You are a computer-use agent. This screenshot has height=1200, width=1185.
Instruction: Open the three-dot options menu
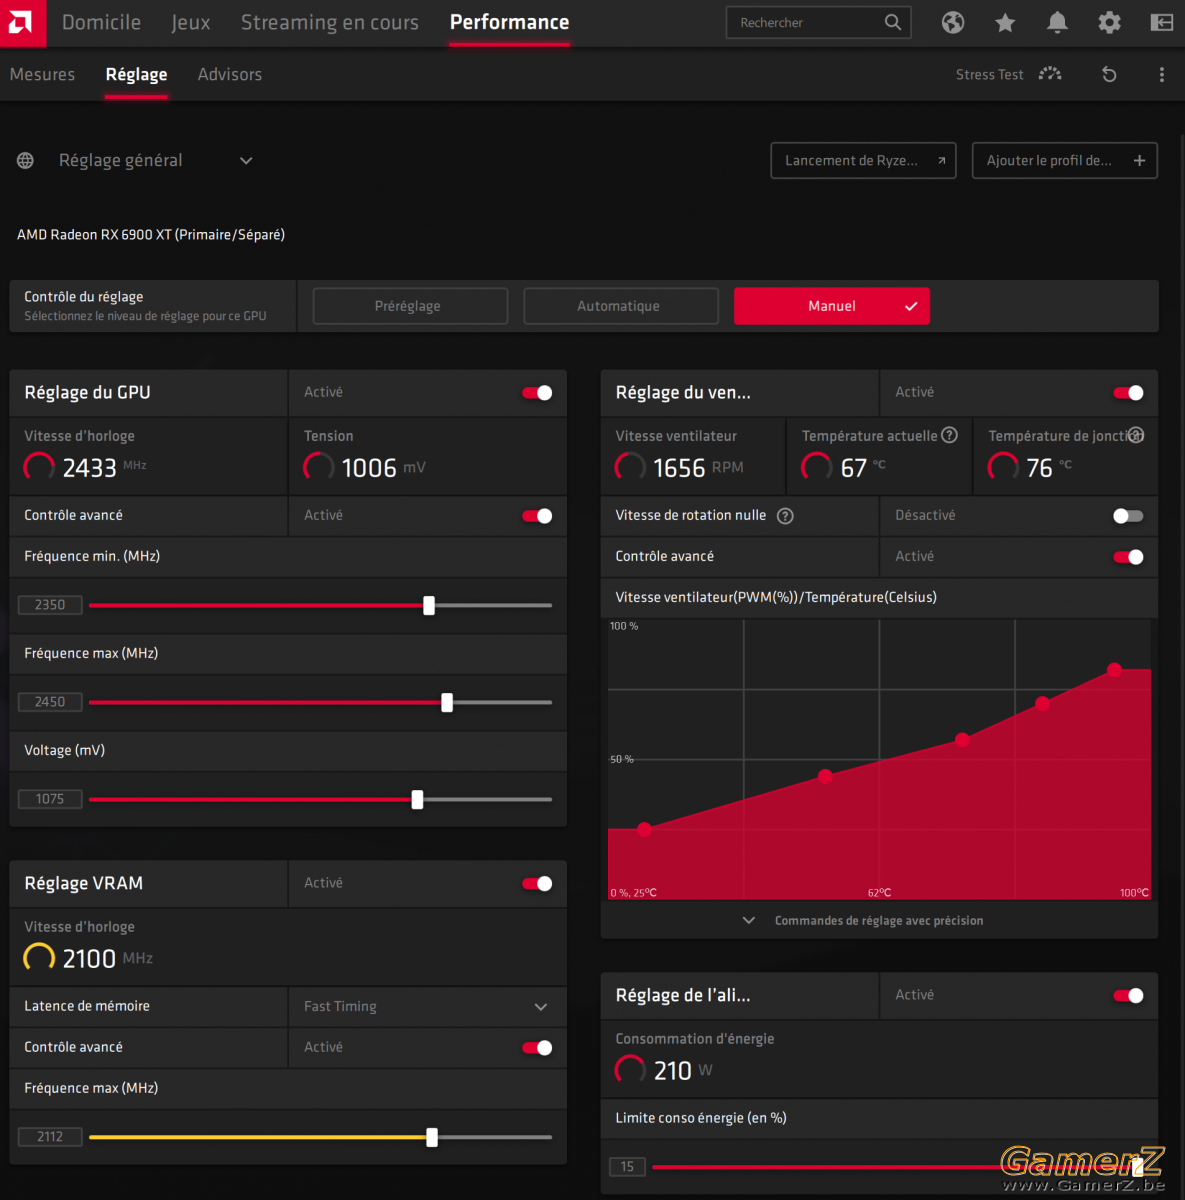(1161, 74)
